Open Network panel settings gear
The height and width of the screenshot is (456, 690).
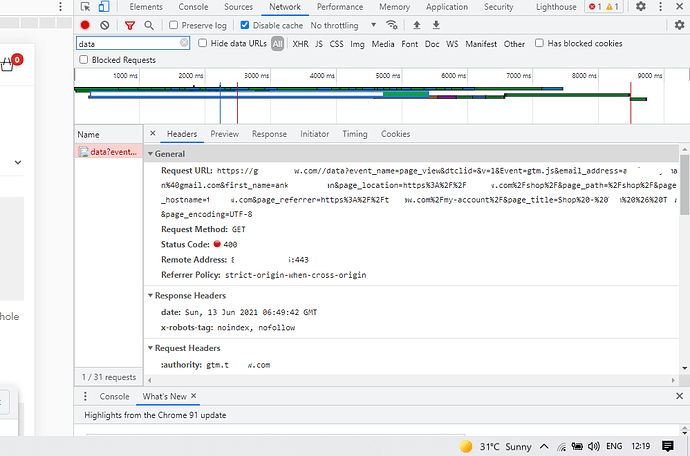click(679, 25)
